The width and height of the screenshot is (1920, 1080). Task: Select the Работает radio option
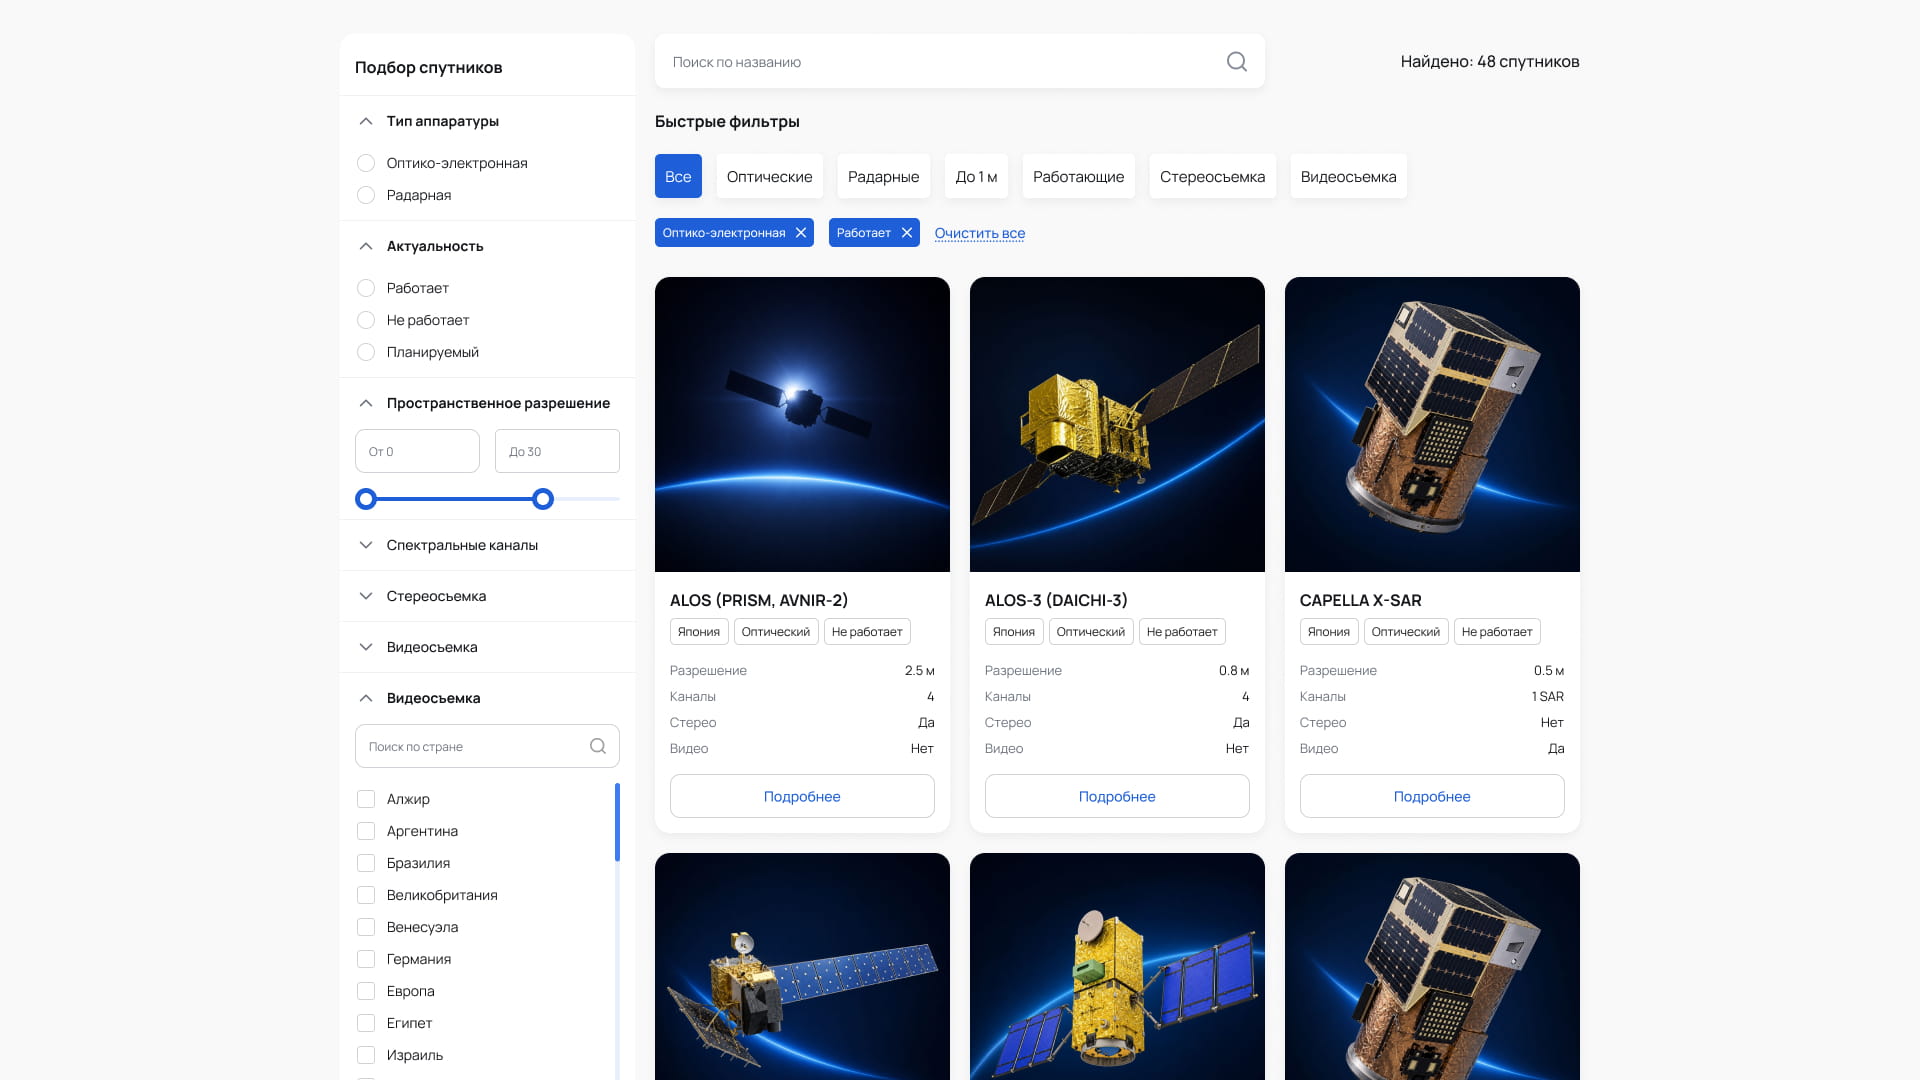[x=366, y=288]
